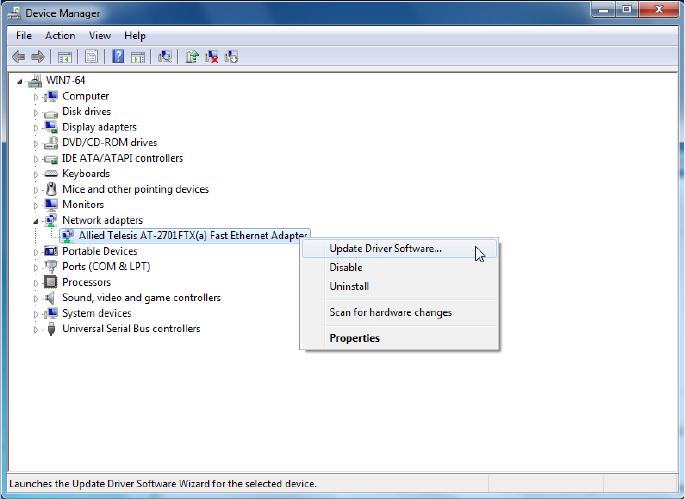
Task: Choose Update Driver Software... from context menu
Action: (x=399, y=249)
